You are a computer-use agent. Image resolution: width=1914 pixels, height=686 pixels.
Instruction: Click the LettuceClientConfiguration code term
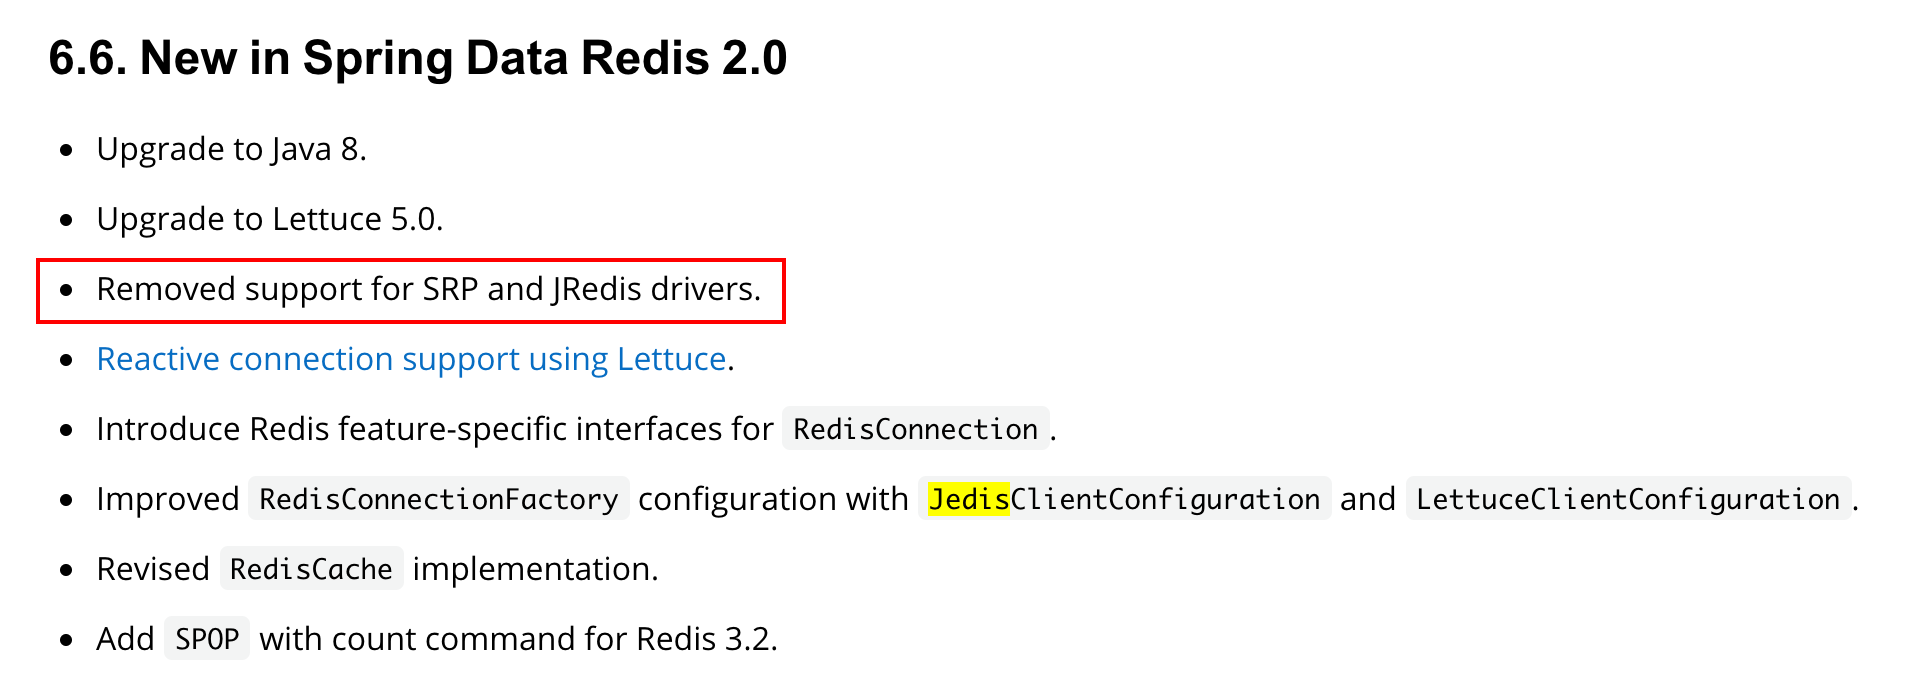tap(1628, 499)
